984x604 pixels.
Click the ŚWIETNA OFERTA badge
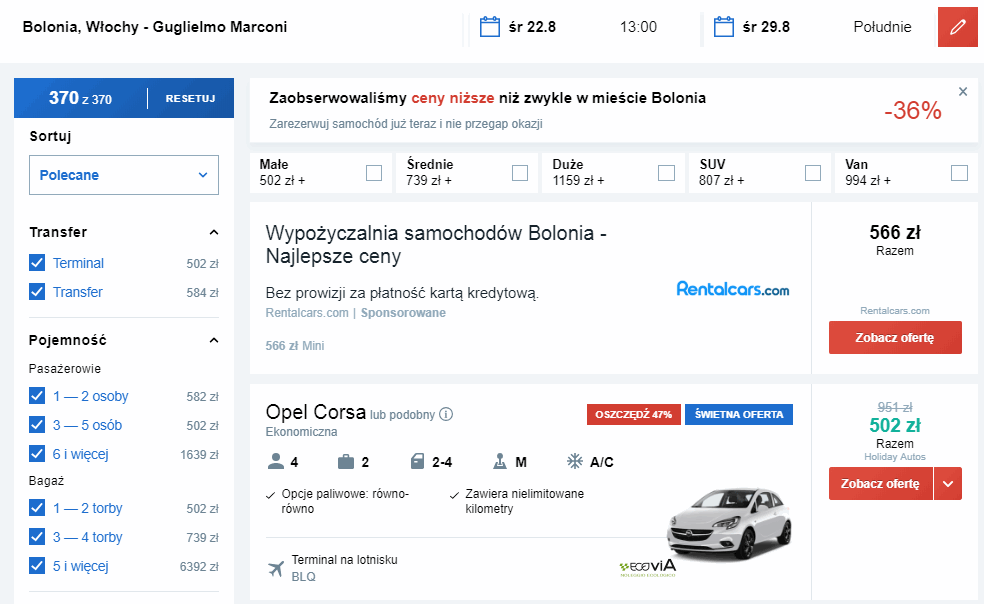(x=739, y=414)
